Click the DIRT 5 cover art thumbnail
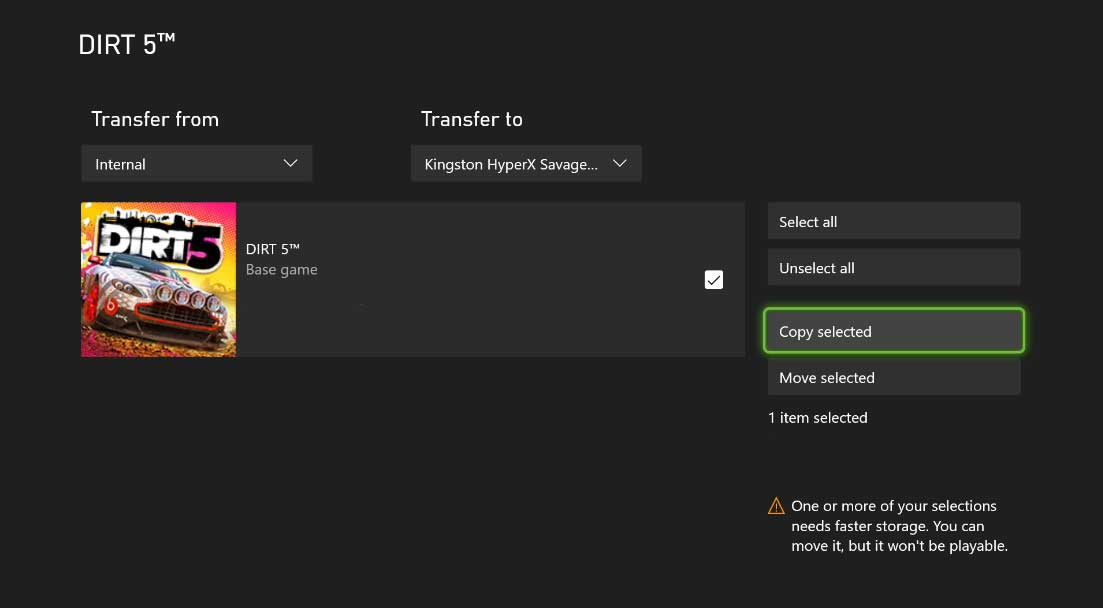1103x608 pixels. [158, 279]
